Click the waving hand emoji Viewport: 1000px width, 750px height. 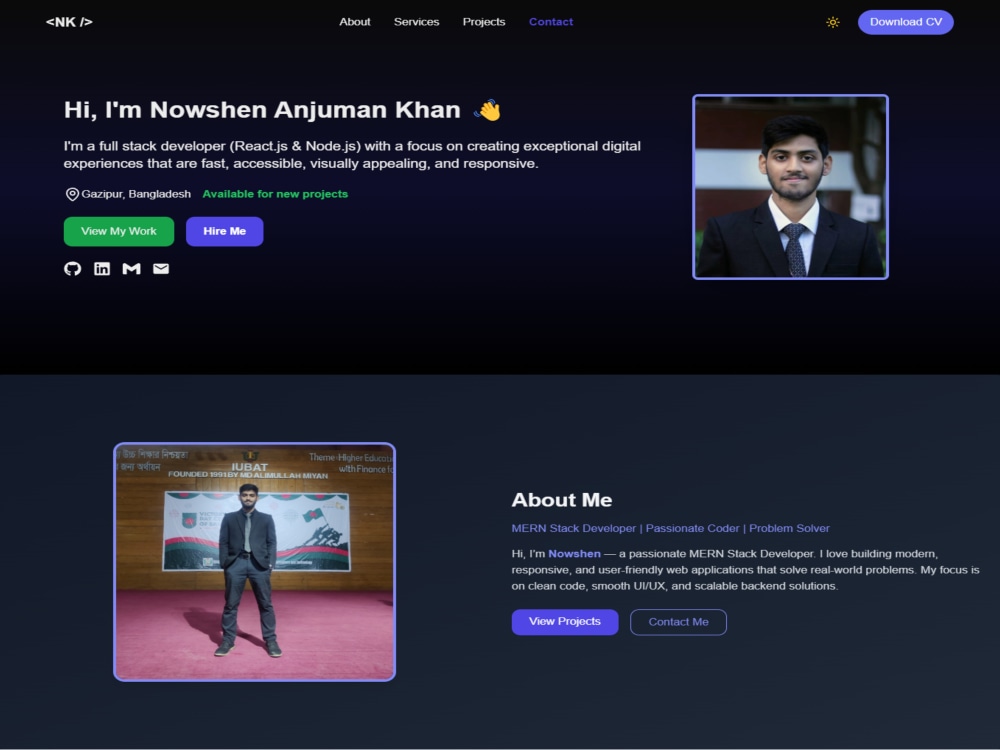click(x=487, y=110)
